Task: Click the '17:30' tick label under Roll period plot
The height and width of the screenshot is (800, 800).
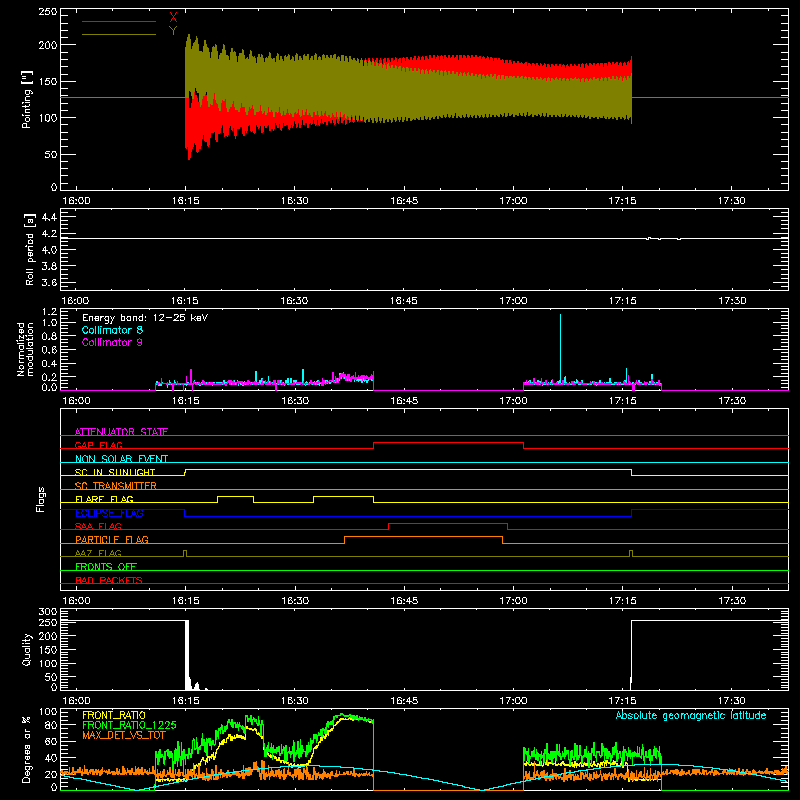Action: click(x=732, y=301)
